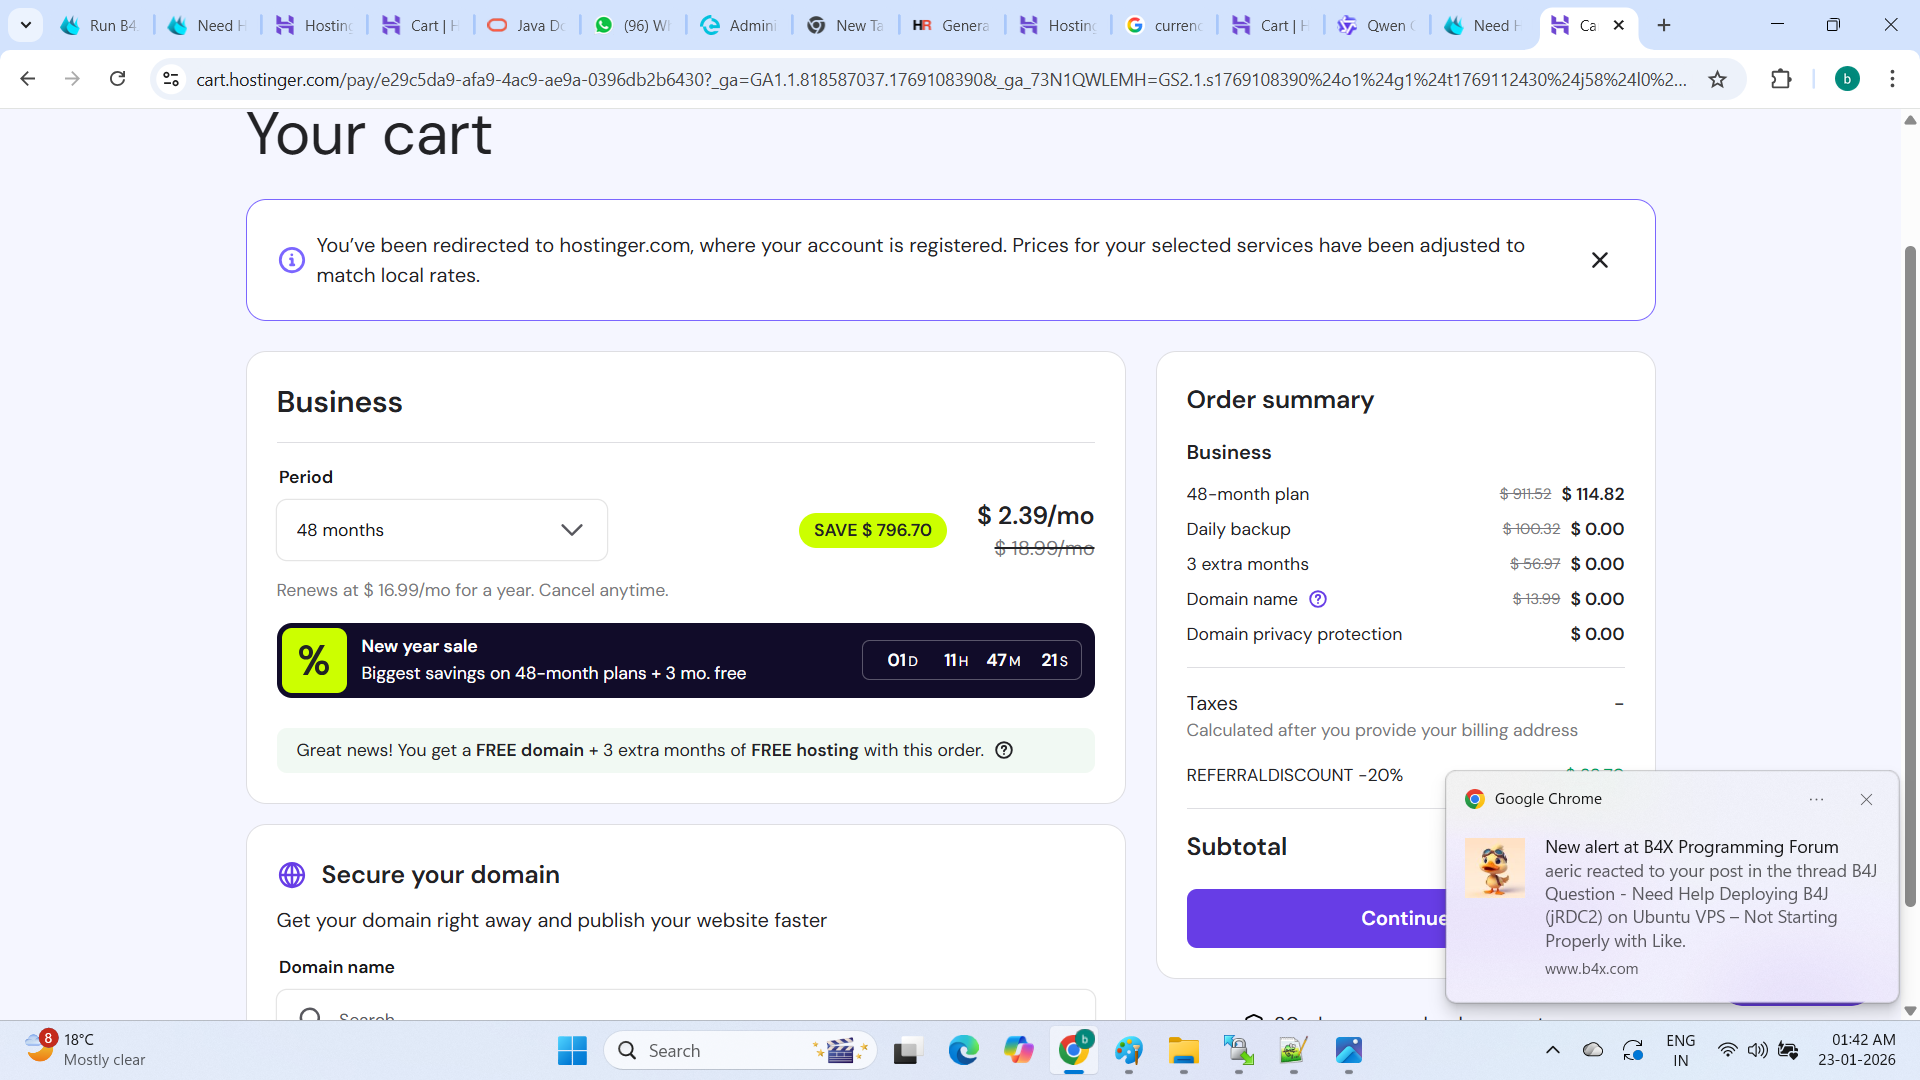Open a new browser tab

[1664, 25]
